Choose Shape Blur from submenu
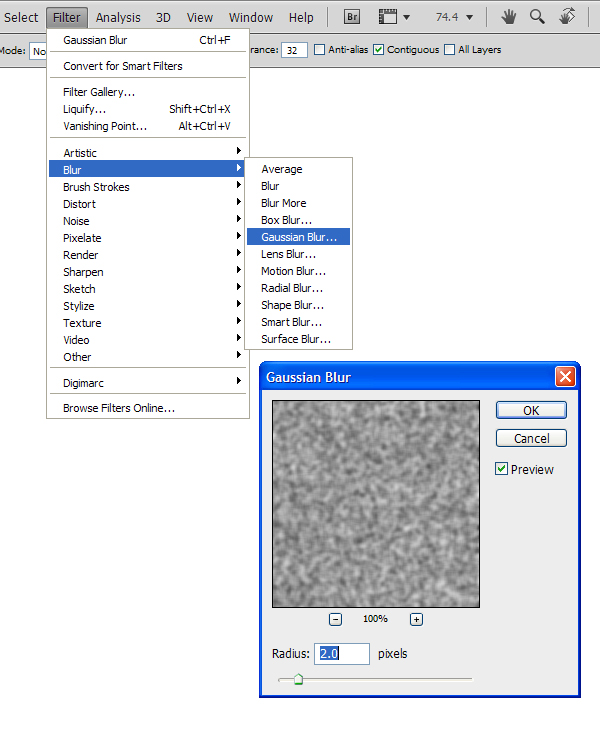 (298, 305)
